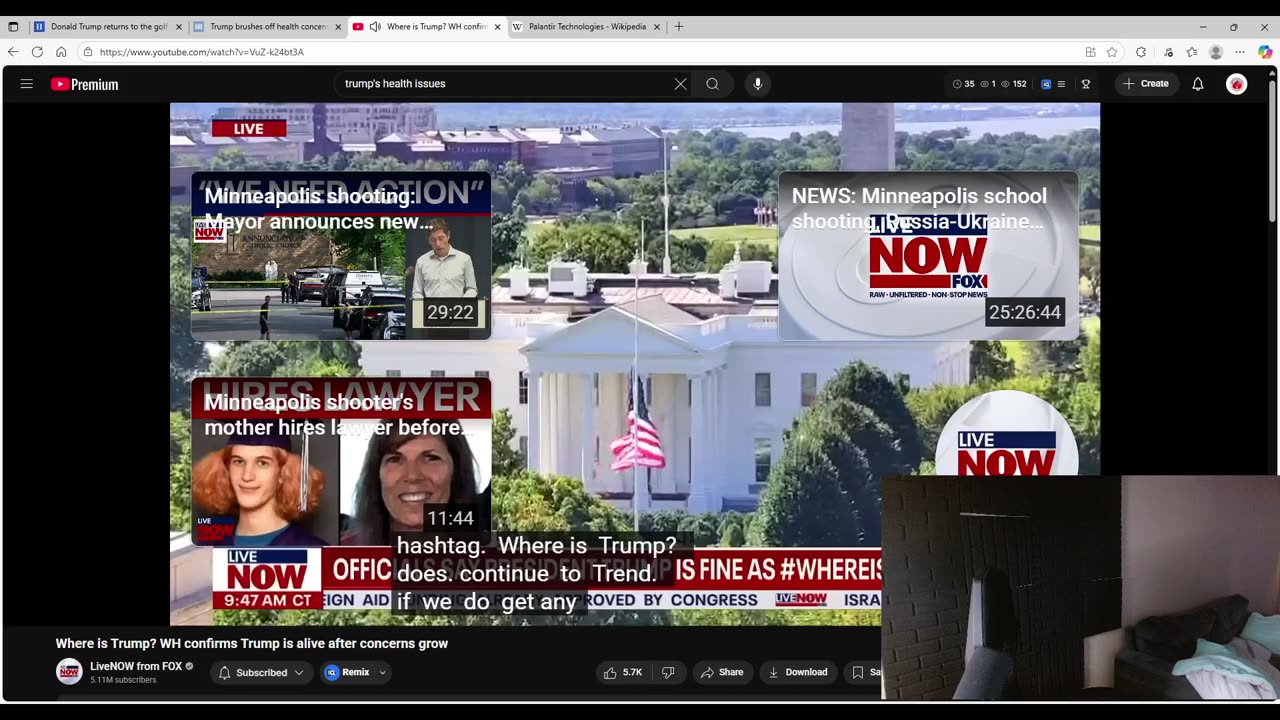
Task: Start a voice search with microphone
Action: coord(757,84)
